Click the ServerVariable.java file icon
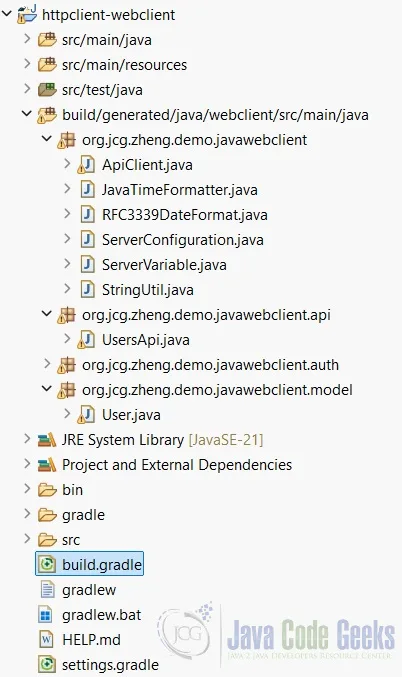 [x=88, y=265]
